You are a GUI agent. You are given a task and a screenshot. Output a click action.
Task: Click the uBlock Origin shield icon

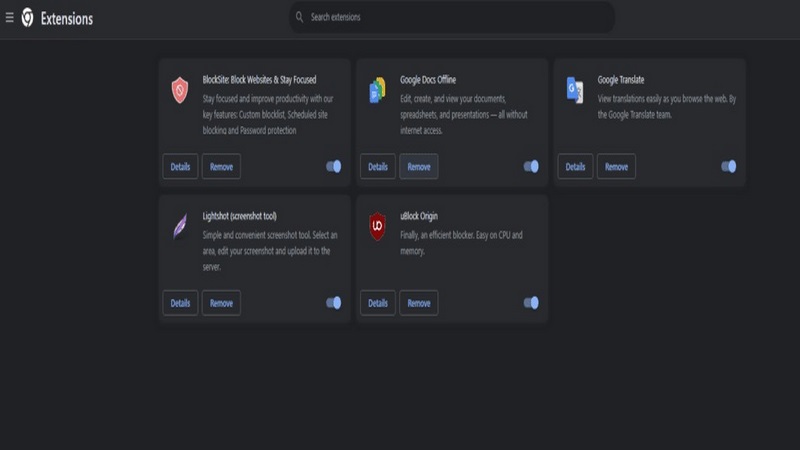click(377, 226)
